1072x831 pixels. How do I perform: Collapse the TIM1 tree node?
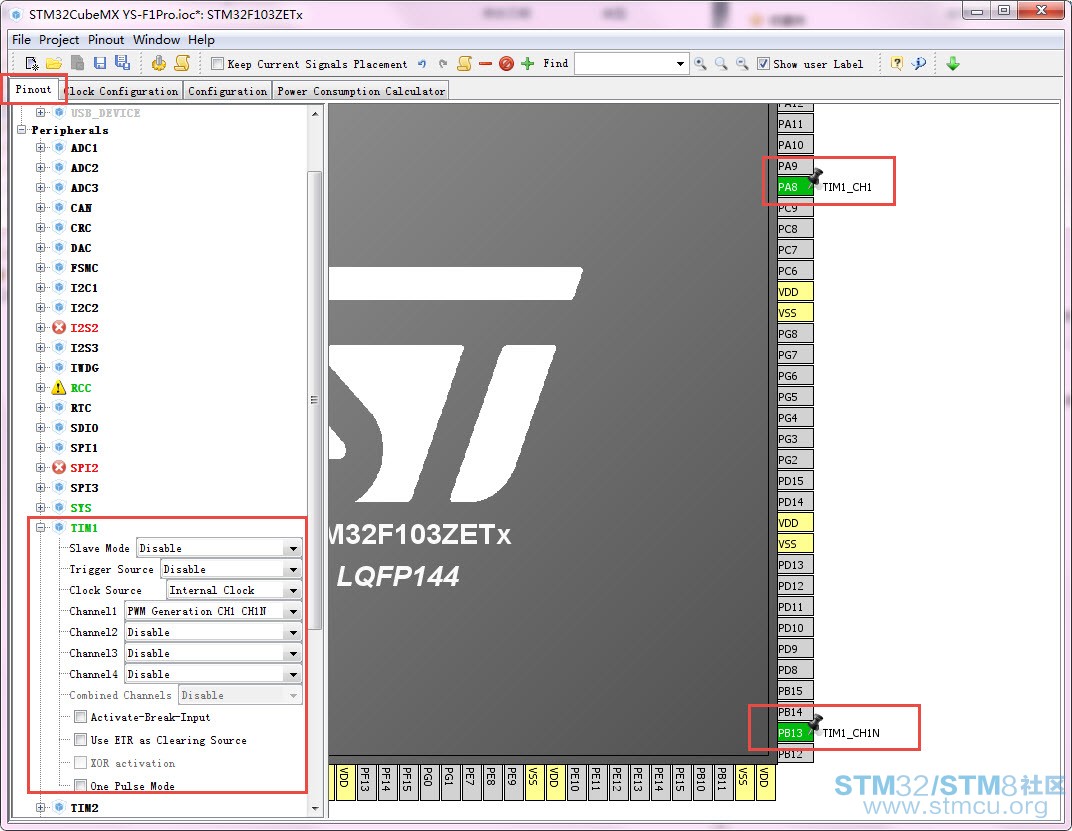click(x=40, y=527)
